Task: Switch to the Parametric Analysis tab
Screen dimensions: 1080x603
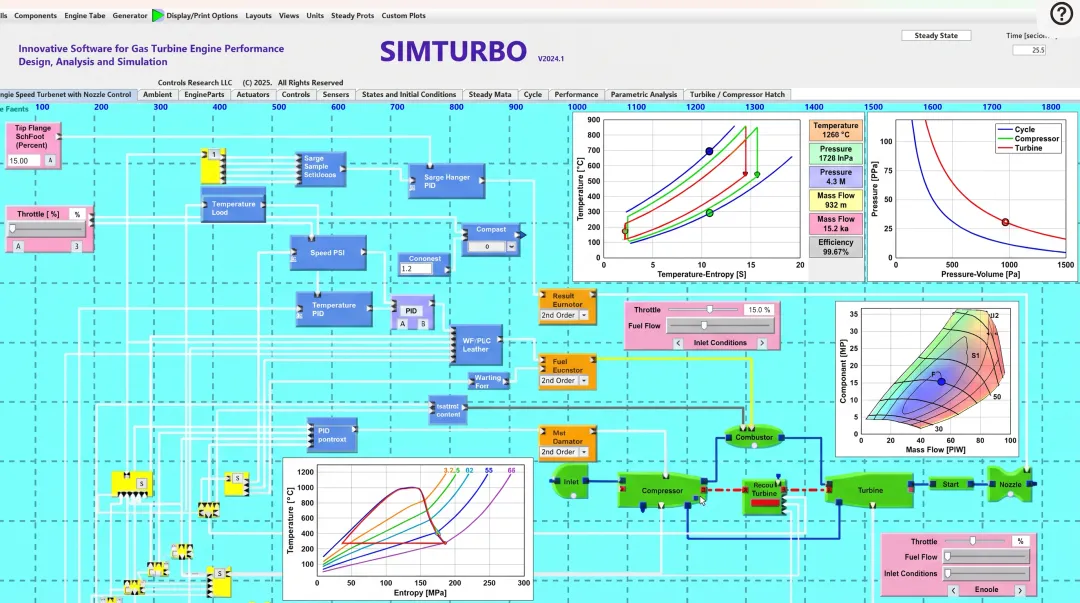Action: click(x=643, y=94)
